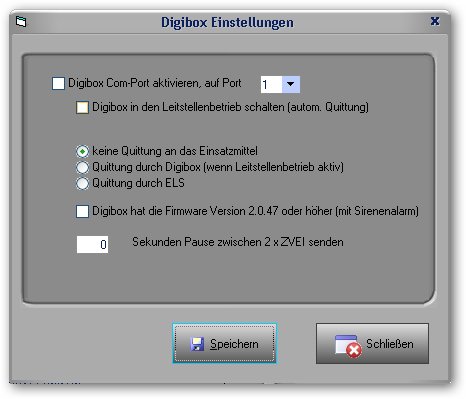The image size is (466, 399).
Task: Click the Digibox Einstellungen title text
Action: pos(227,23)
